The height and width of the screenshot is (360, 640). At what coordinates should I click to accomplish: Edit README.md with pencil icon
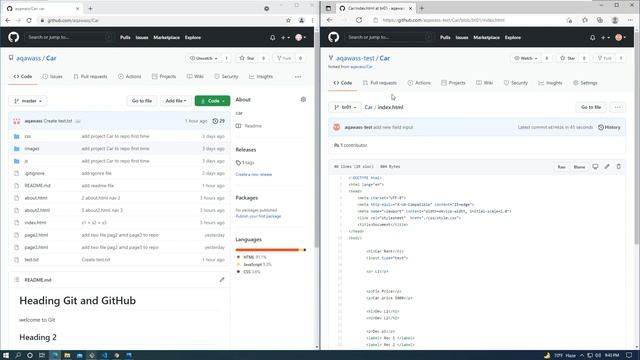pyautogui.click(x=222, y=280)
